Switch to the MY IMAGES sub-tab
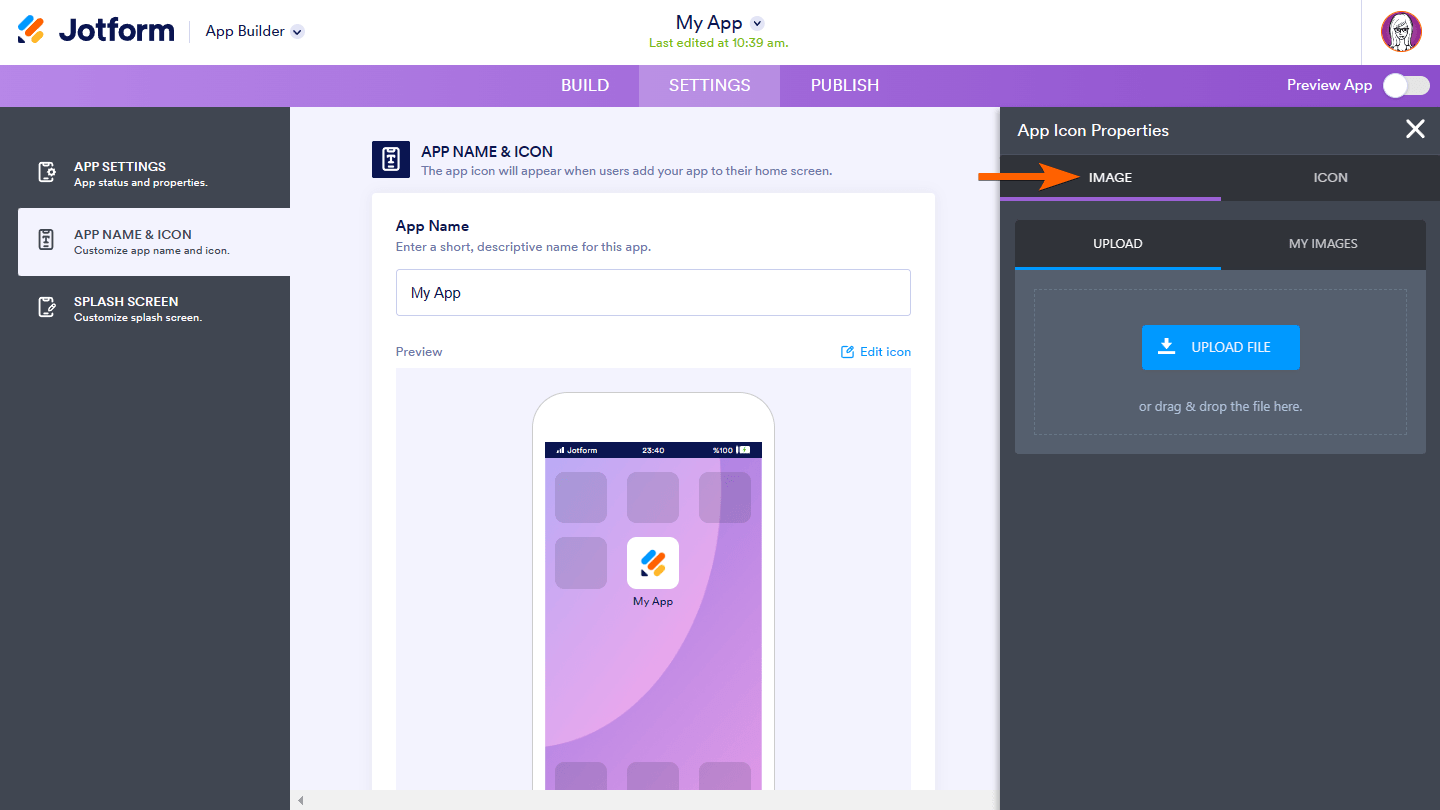The width and height of the screenshot is (1440, 810). (1323, 244)
